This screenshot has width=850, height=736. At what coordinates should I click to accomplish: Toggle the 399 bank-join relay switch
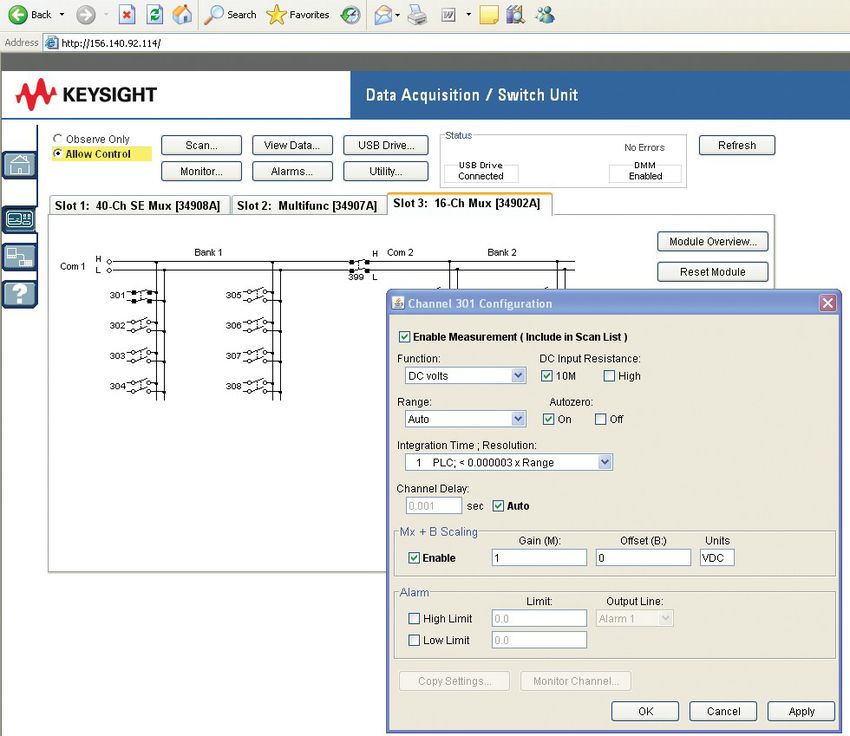359,266
